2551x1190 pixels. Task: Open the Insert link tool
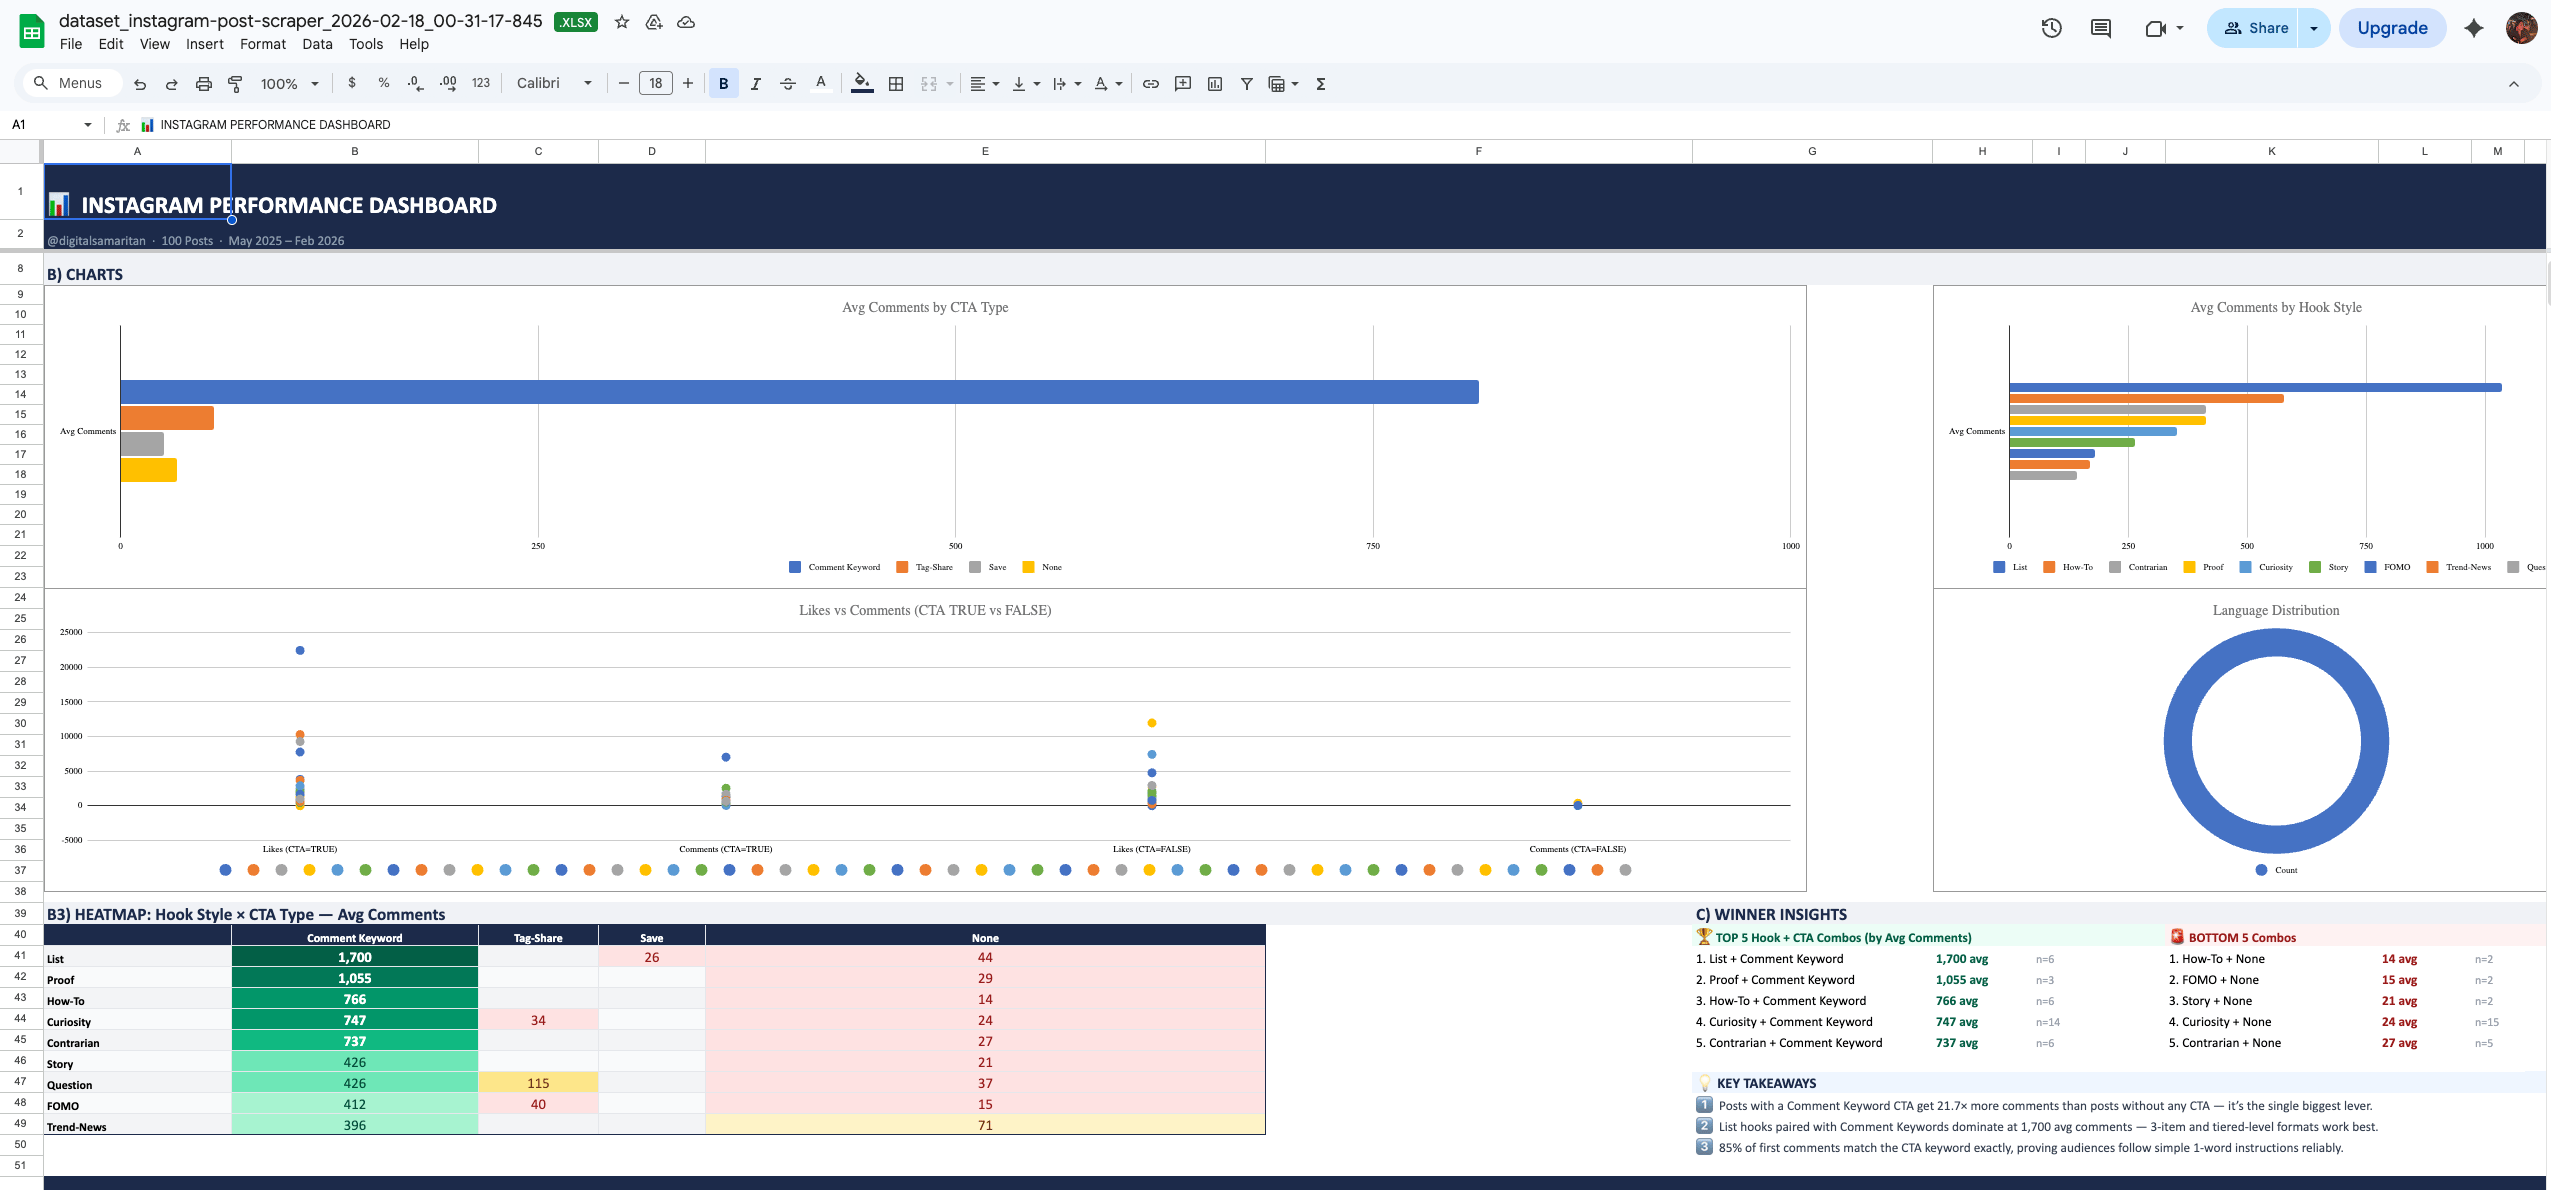pos(1151,84)
